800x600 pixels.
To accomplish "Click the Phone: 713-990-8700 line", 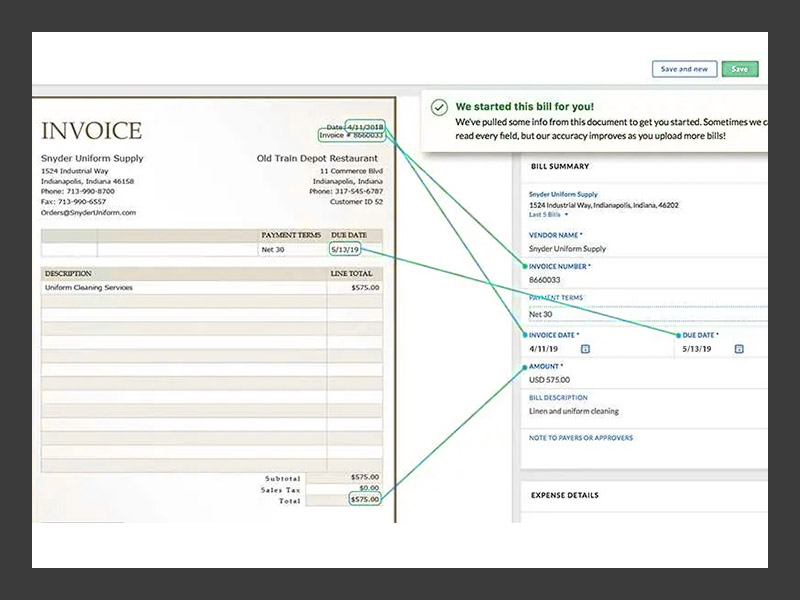I will coord(78,191).
